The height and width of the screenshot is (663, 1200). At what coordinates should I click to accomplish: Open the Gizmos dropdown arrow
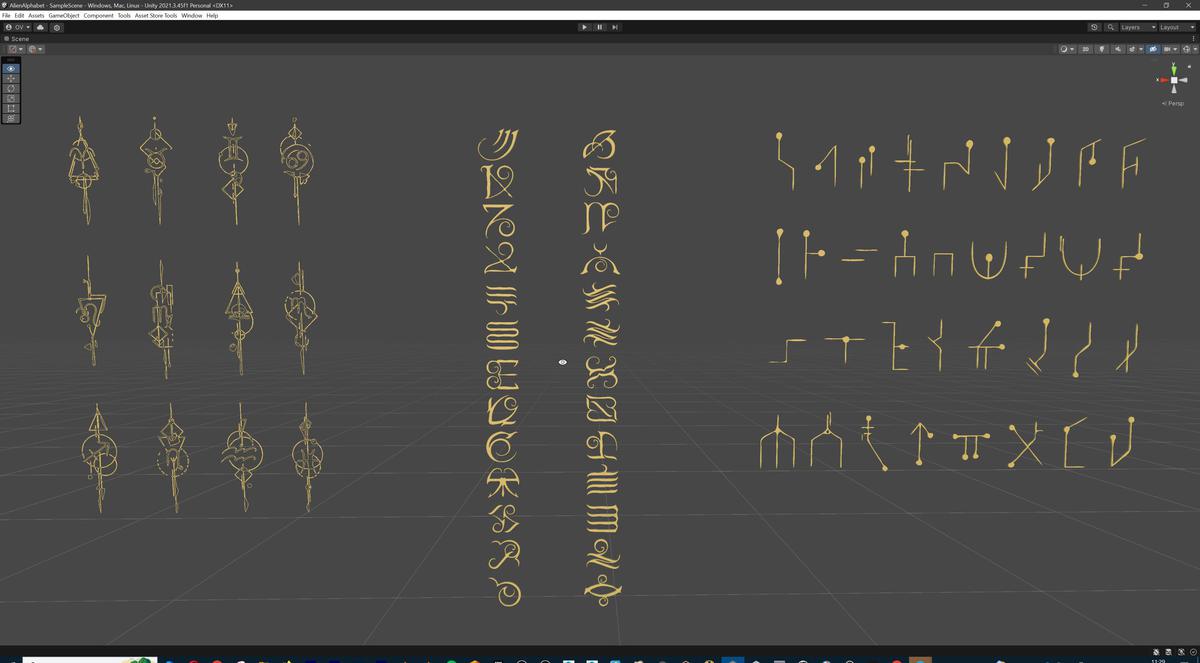[1195, 48]
